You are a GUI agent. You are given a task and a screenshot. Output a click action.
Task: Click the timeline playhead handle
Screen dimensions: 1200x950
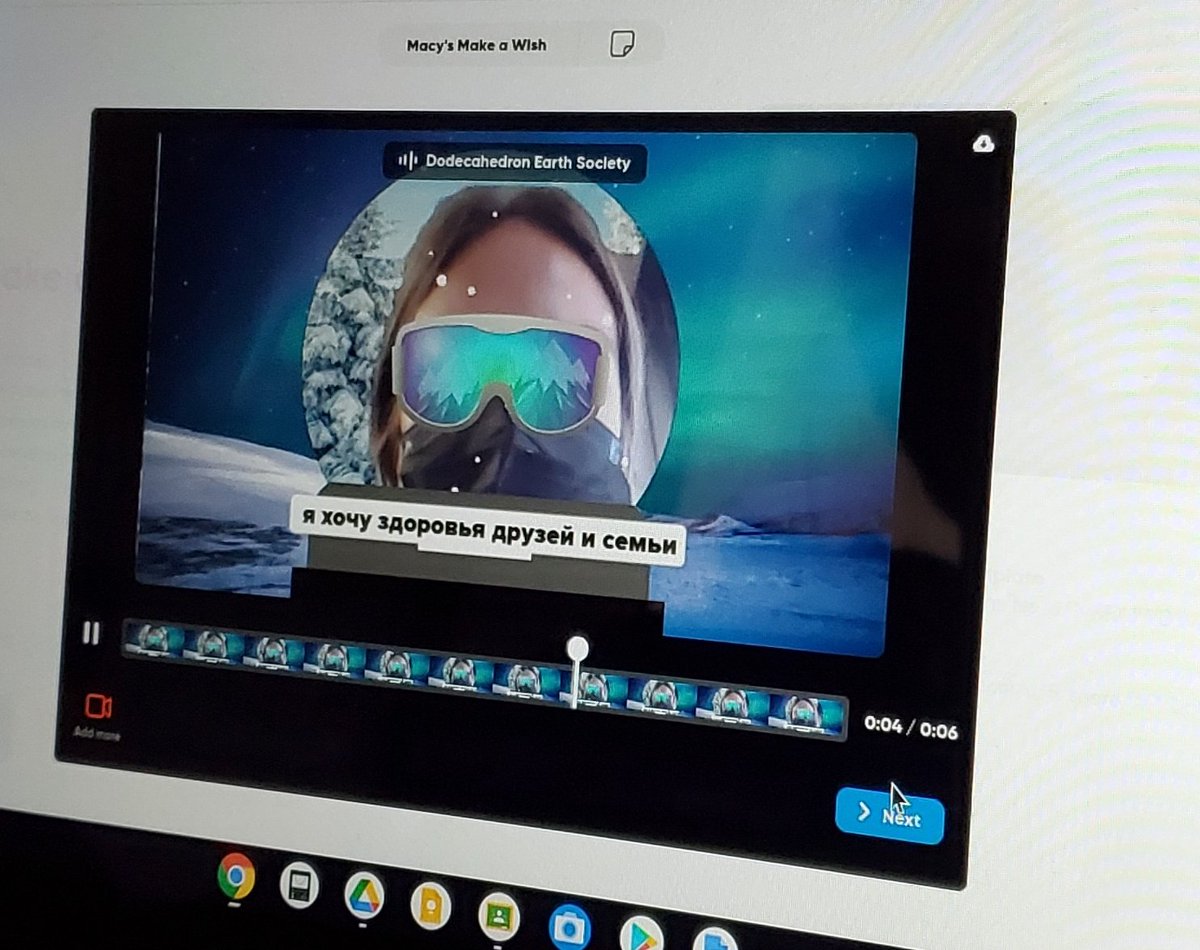pos(577,647)
